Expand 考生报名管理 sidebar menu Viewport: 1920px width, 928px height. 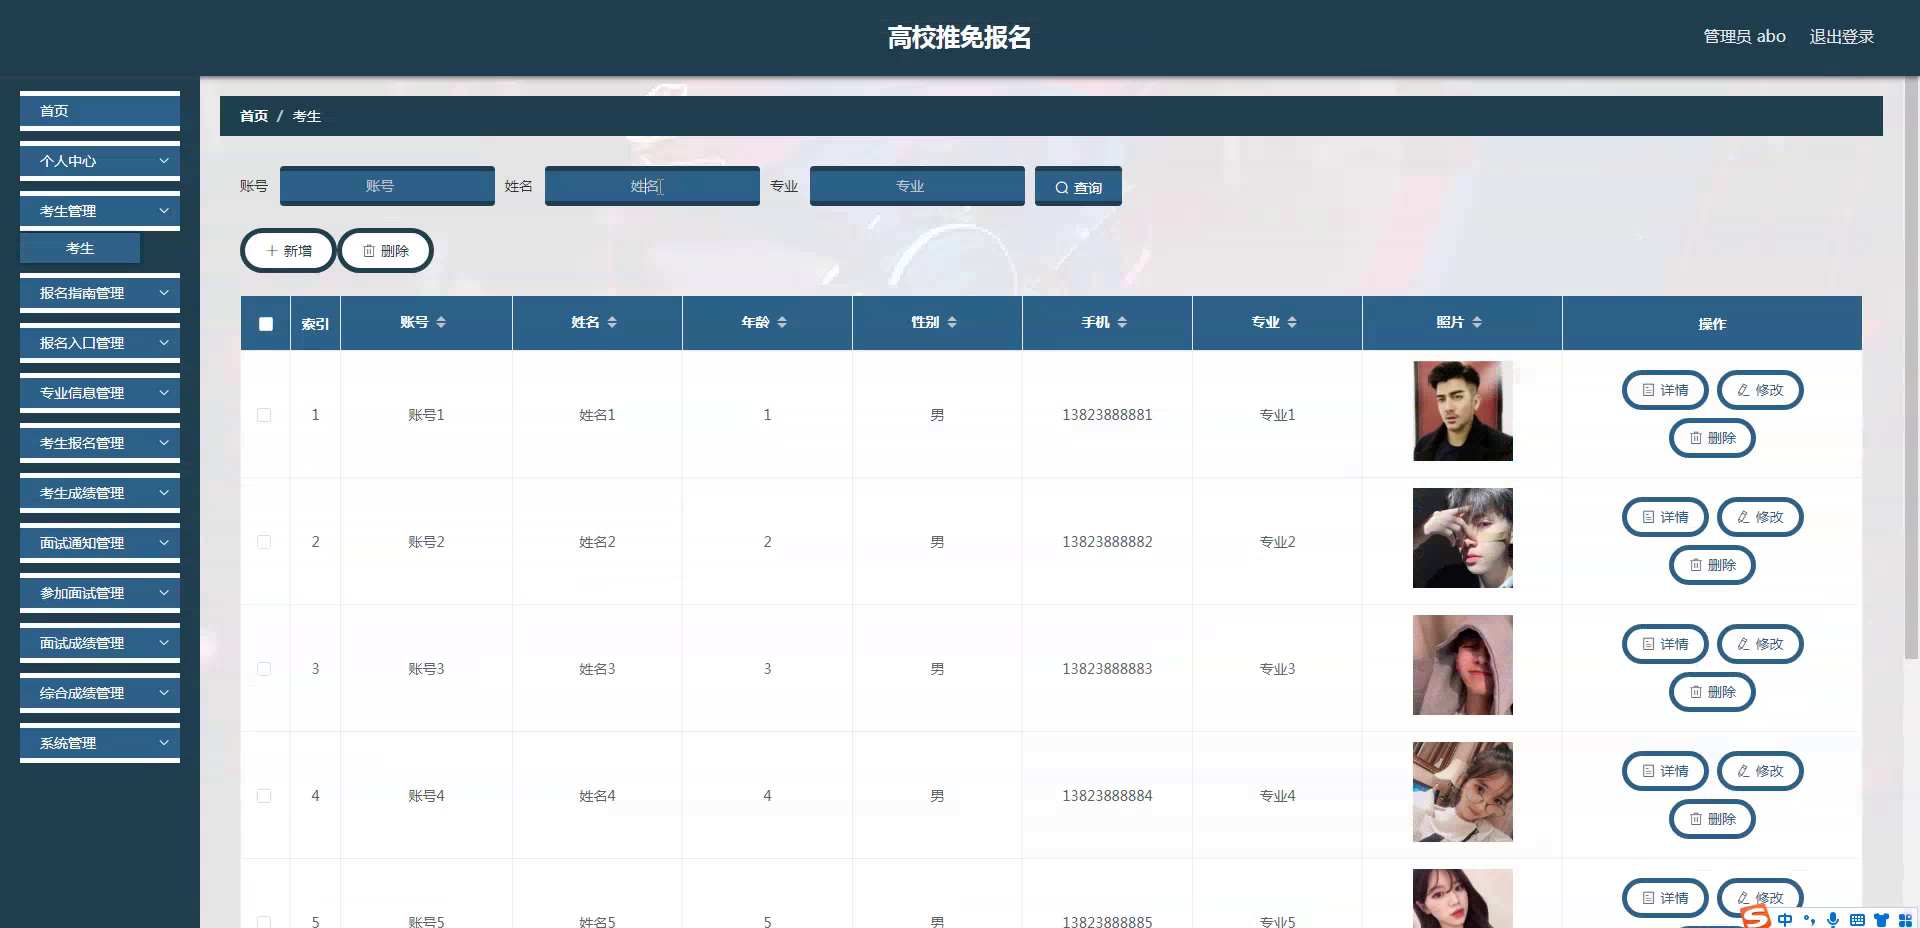(x=100, y=443)
